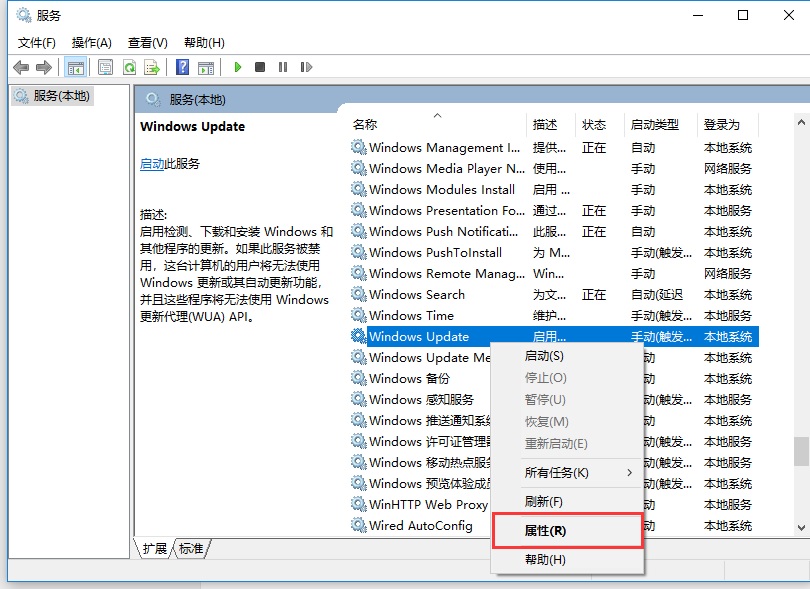This screenshot has height=589, width=810.
Task: Choose 刷新(F) in context menu
Action: click(567, 502)
